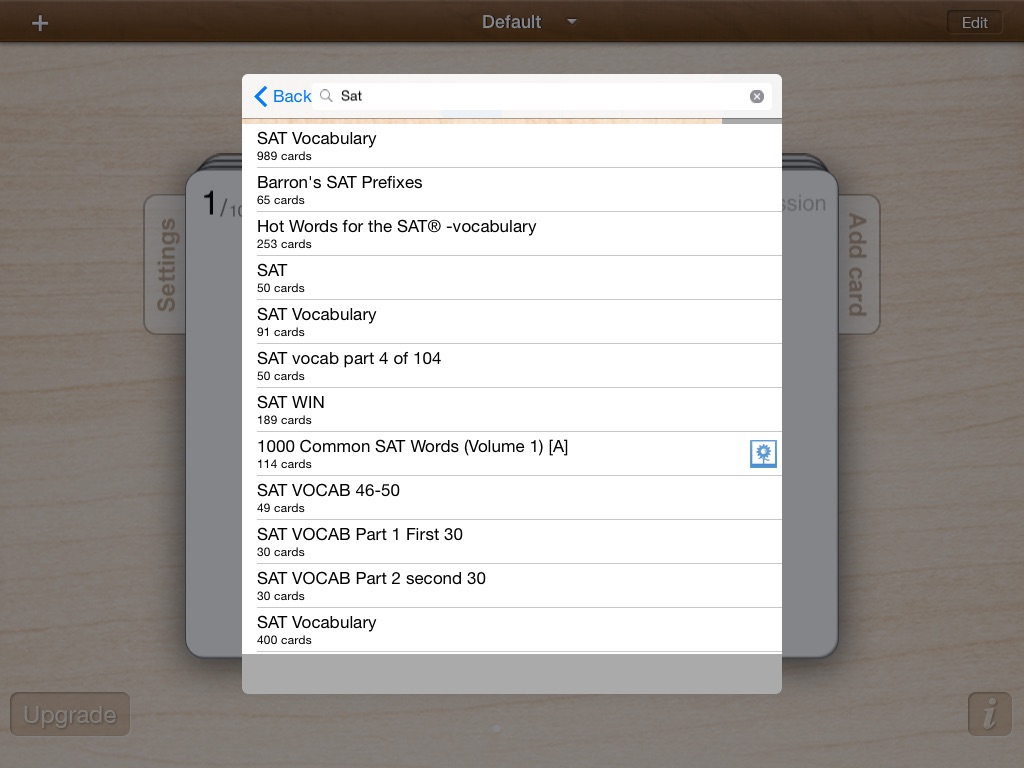
Task: Open the Default deck dropdown arrow
Action: tap(572, 22)
